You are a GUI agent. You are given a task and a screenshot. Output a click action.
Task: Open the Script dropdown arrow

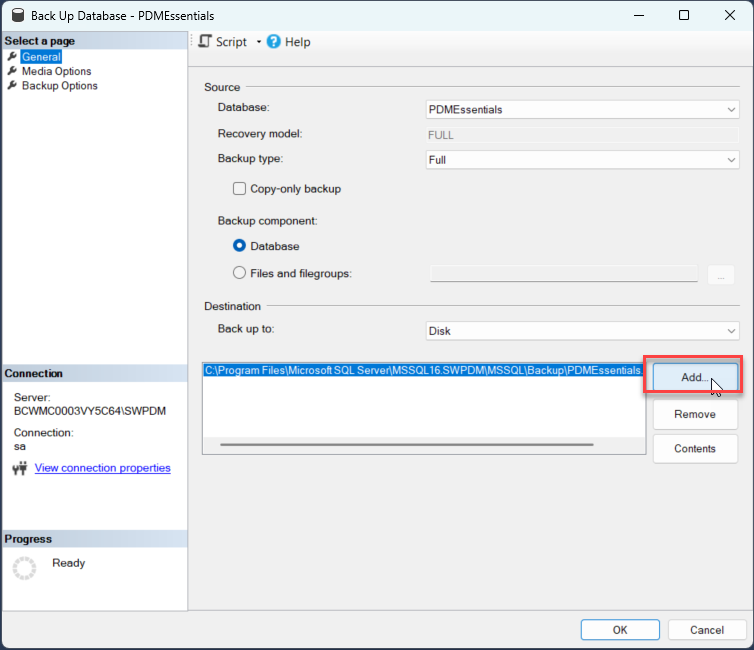point(259,42)
